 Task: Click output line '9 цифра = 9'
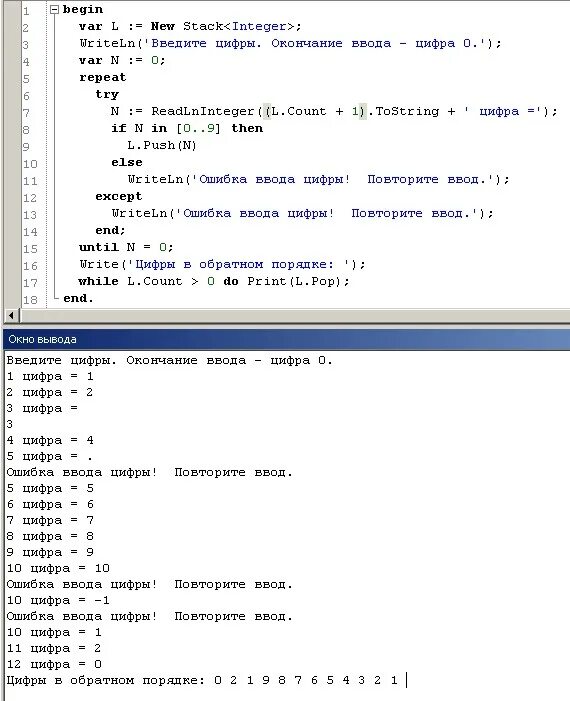(50, 553)
